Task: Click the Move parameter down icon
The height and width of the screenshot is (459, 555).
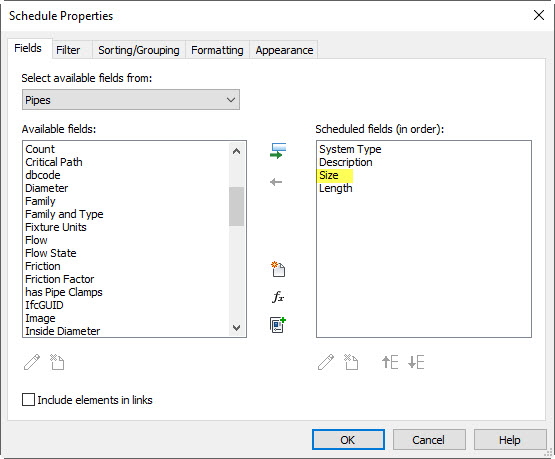Action: pyautogui.click(x=416, y=362)
